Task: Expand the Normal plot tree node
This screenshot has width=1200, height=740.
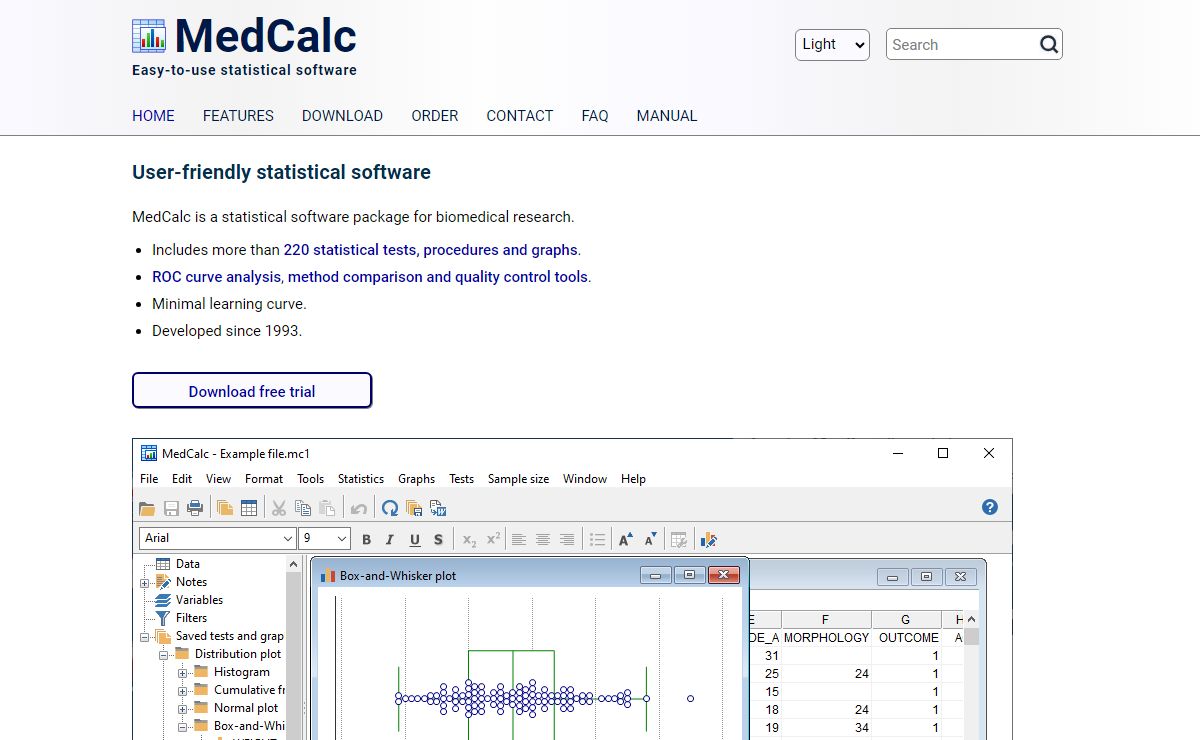Action: click(x=182, y=708)
